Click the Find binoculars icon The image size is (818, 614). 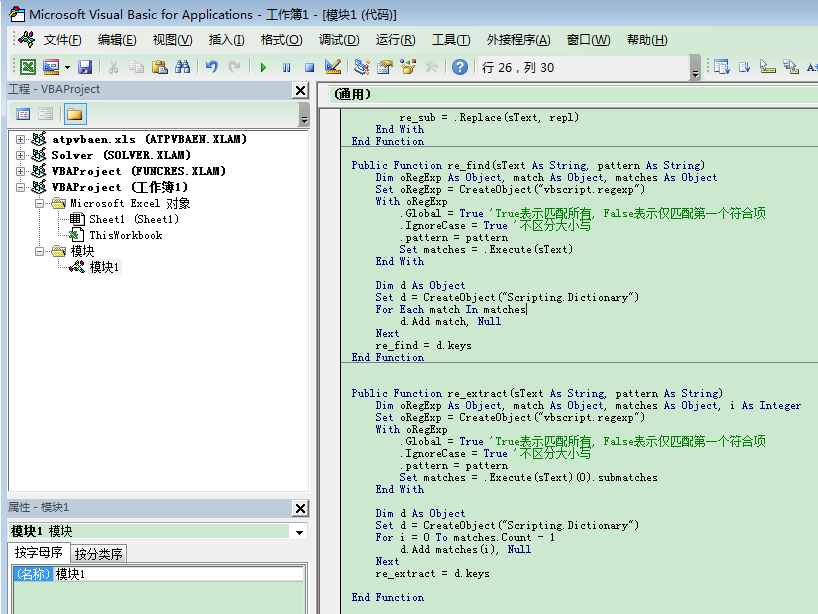(x=182, y=67)
